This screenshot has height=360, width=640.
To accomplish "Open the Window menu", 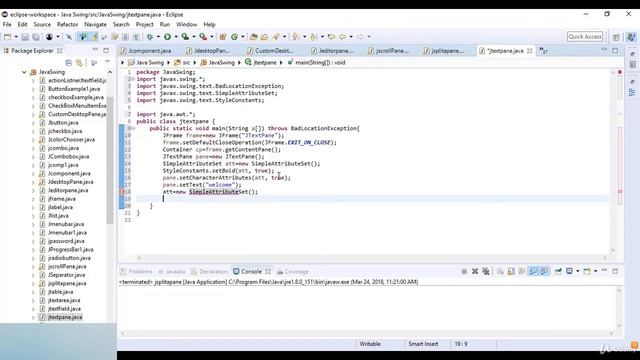I will (x=187, y=24).
